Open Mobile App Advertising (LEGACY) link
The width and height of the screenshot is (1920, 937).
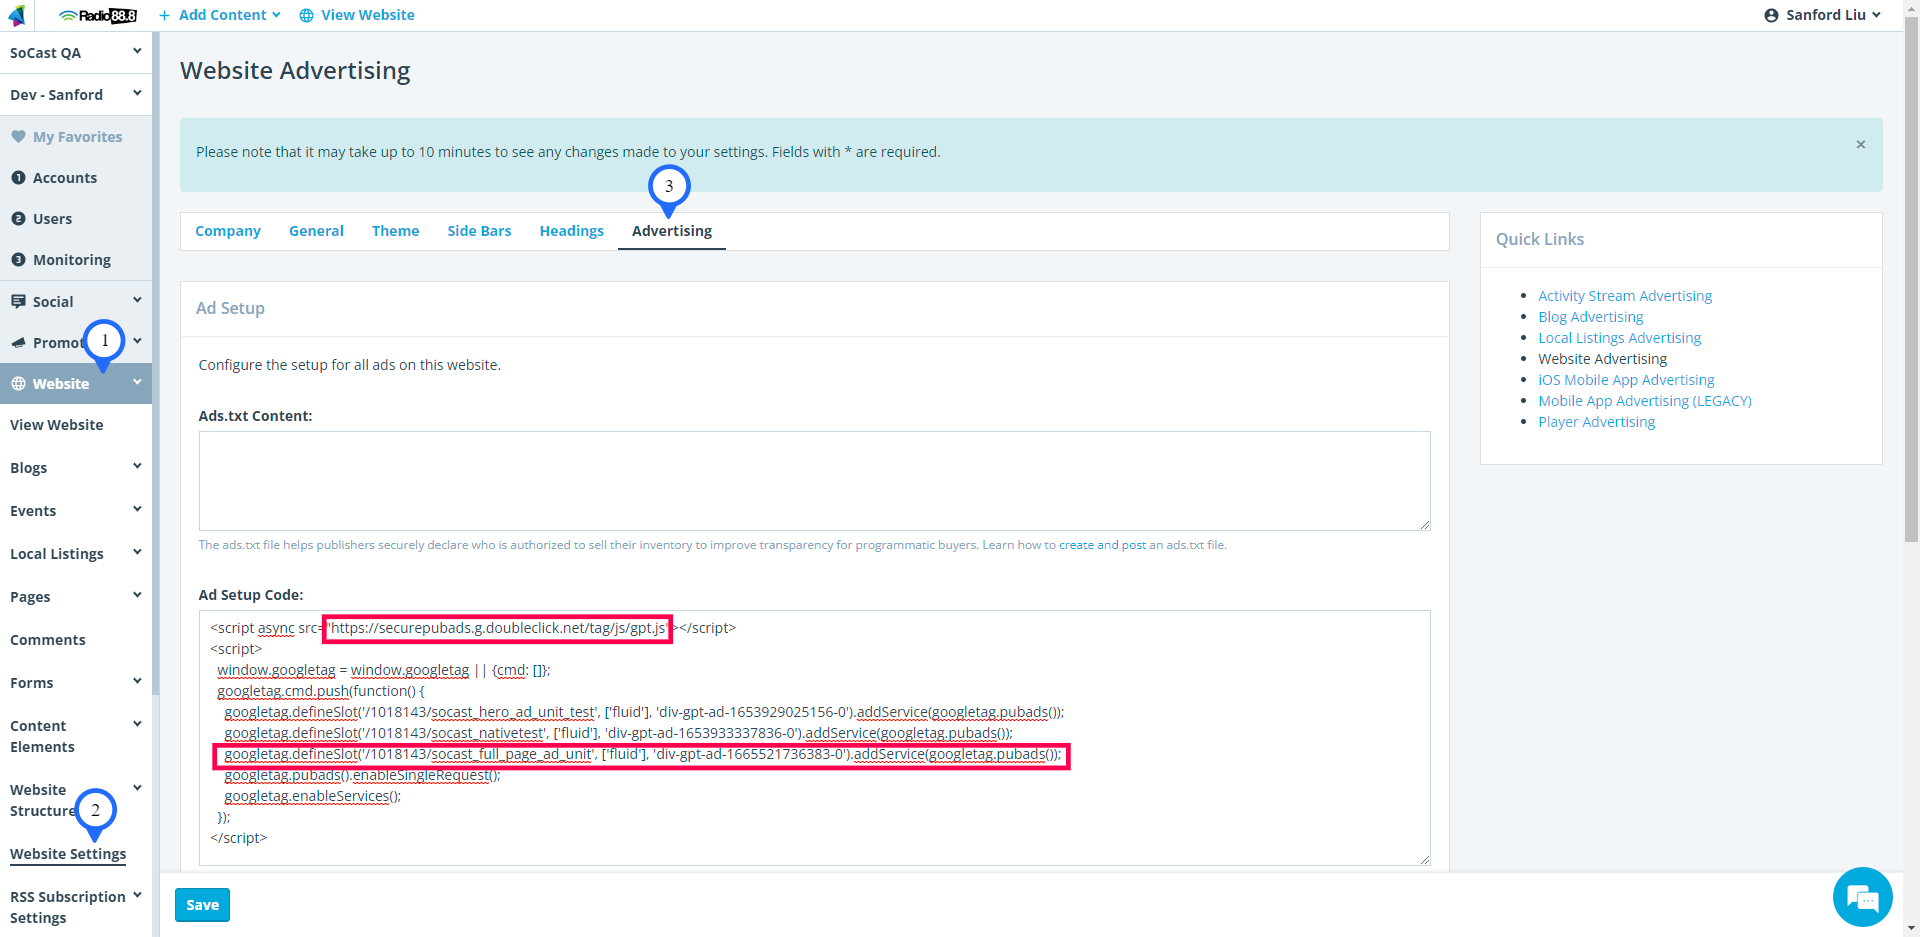[x=1645, y=401]
